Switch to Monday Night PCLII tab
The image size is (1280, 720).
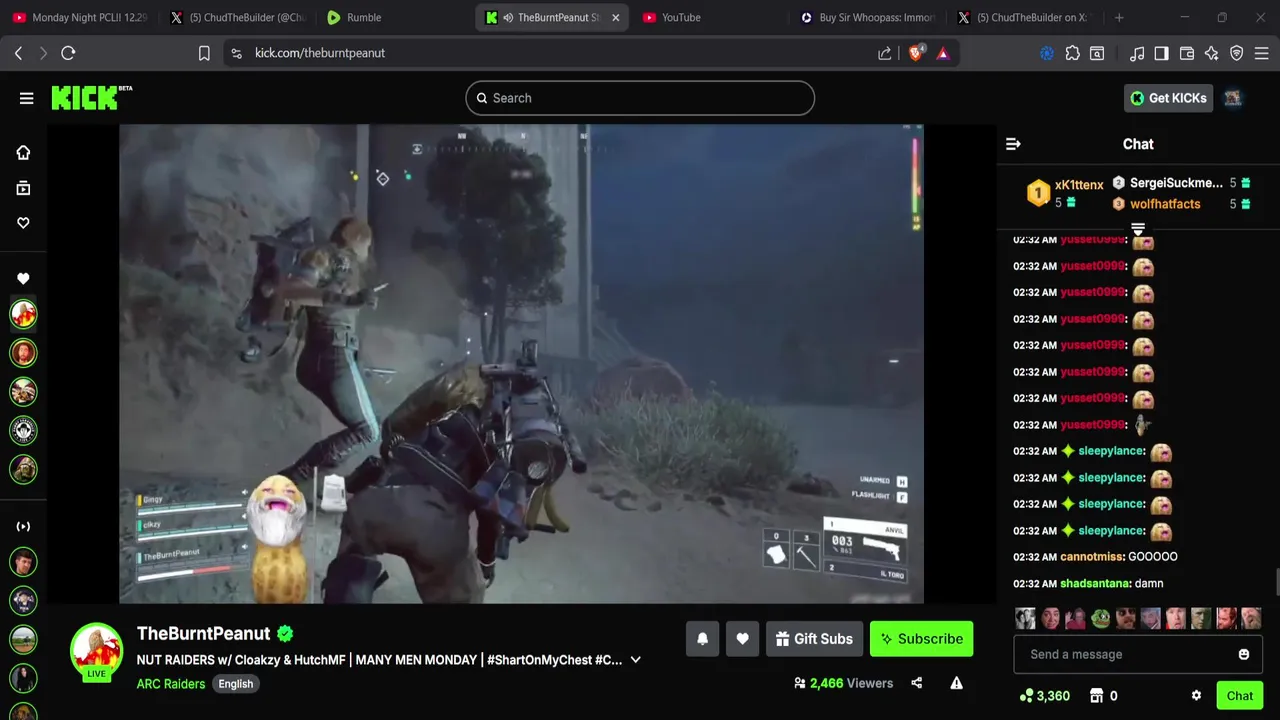(x=80, y=17)
